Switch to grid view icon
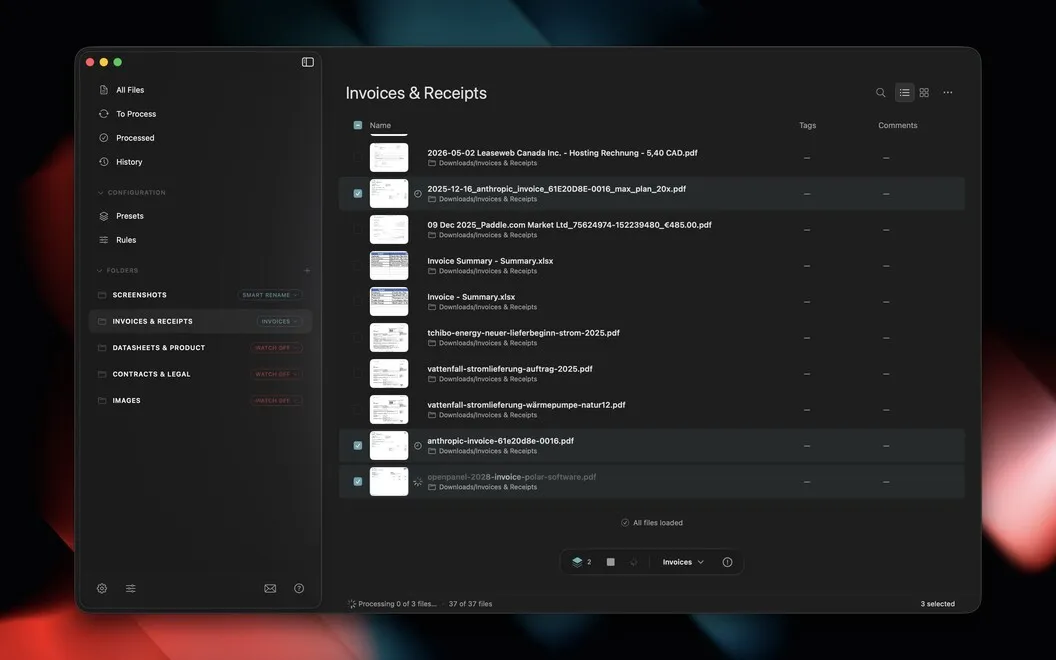Screen dimensions: 1056x660 pos(924,92)
